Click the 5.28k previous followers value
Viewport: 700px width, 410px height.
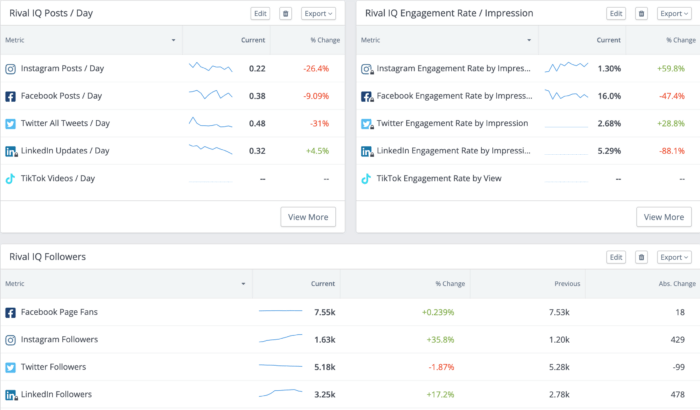point(559,368)
